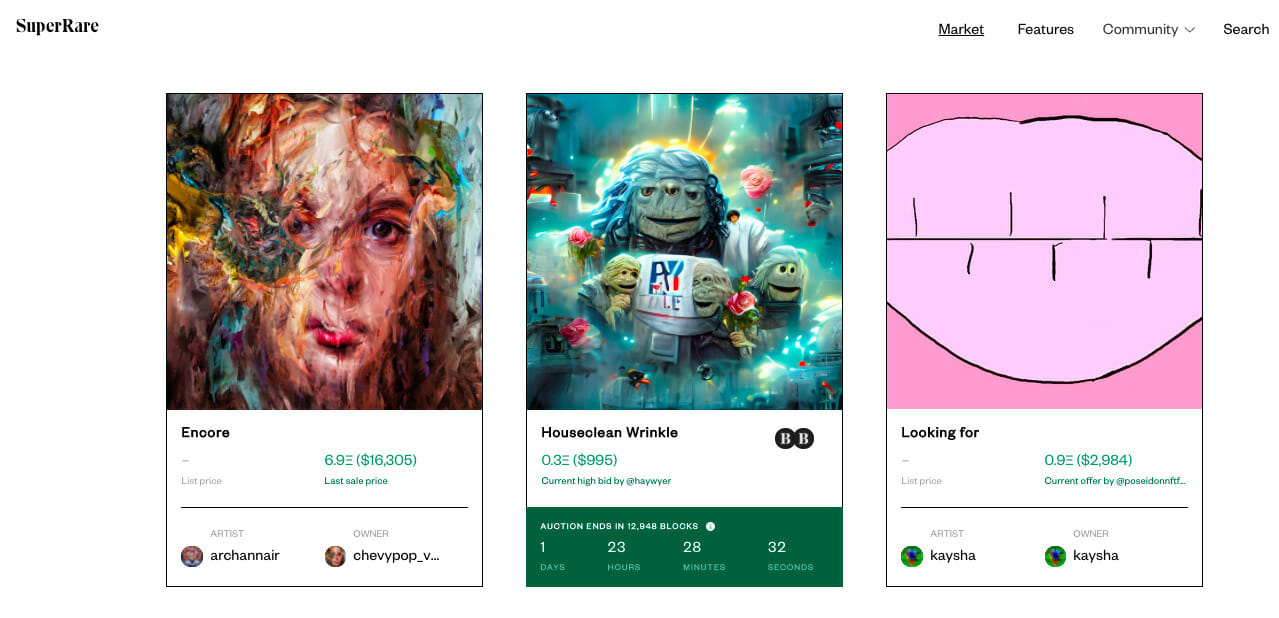Image resolution: width=1279 pixels, height=618 pixels.
Task: Open the Encore artwork title
Action: (x=205, y=432)
